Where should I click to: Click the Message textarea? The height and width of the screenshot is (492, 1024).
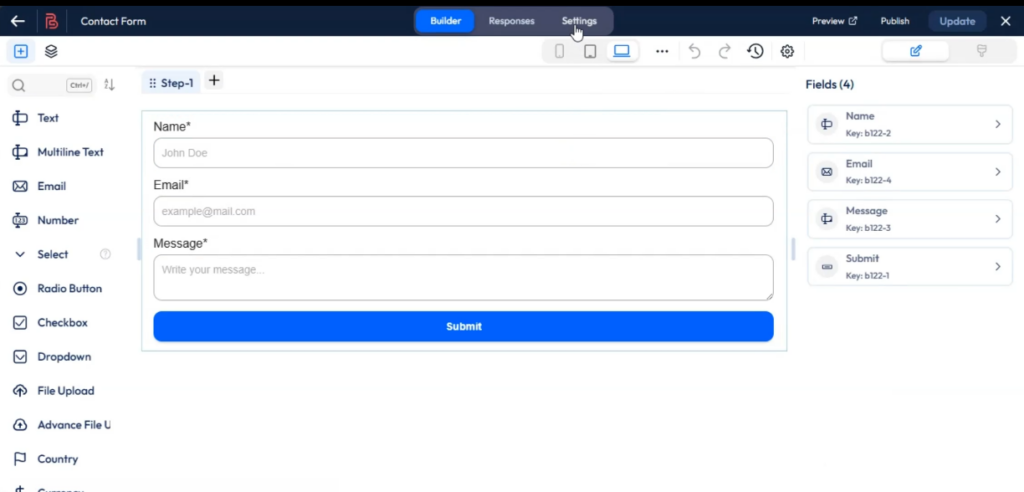point(463,278)
